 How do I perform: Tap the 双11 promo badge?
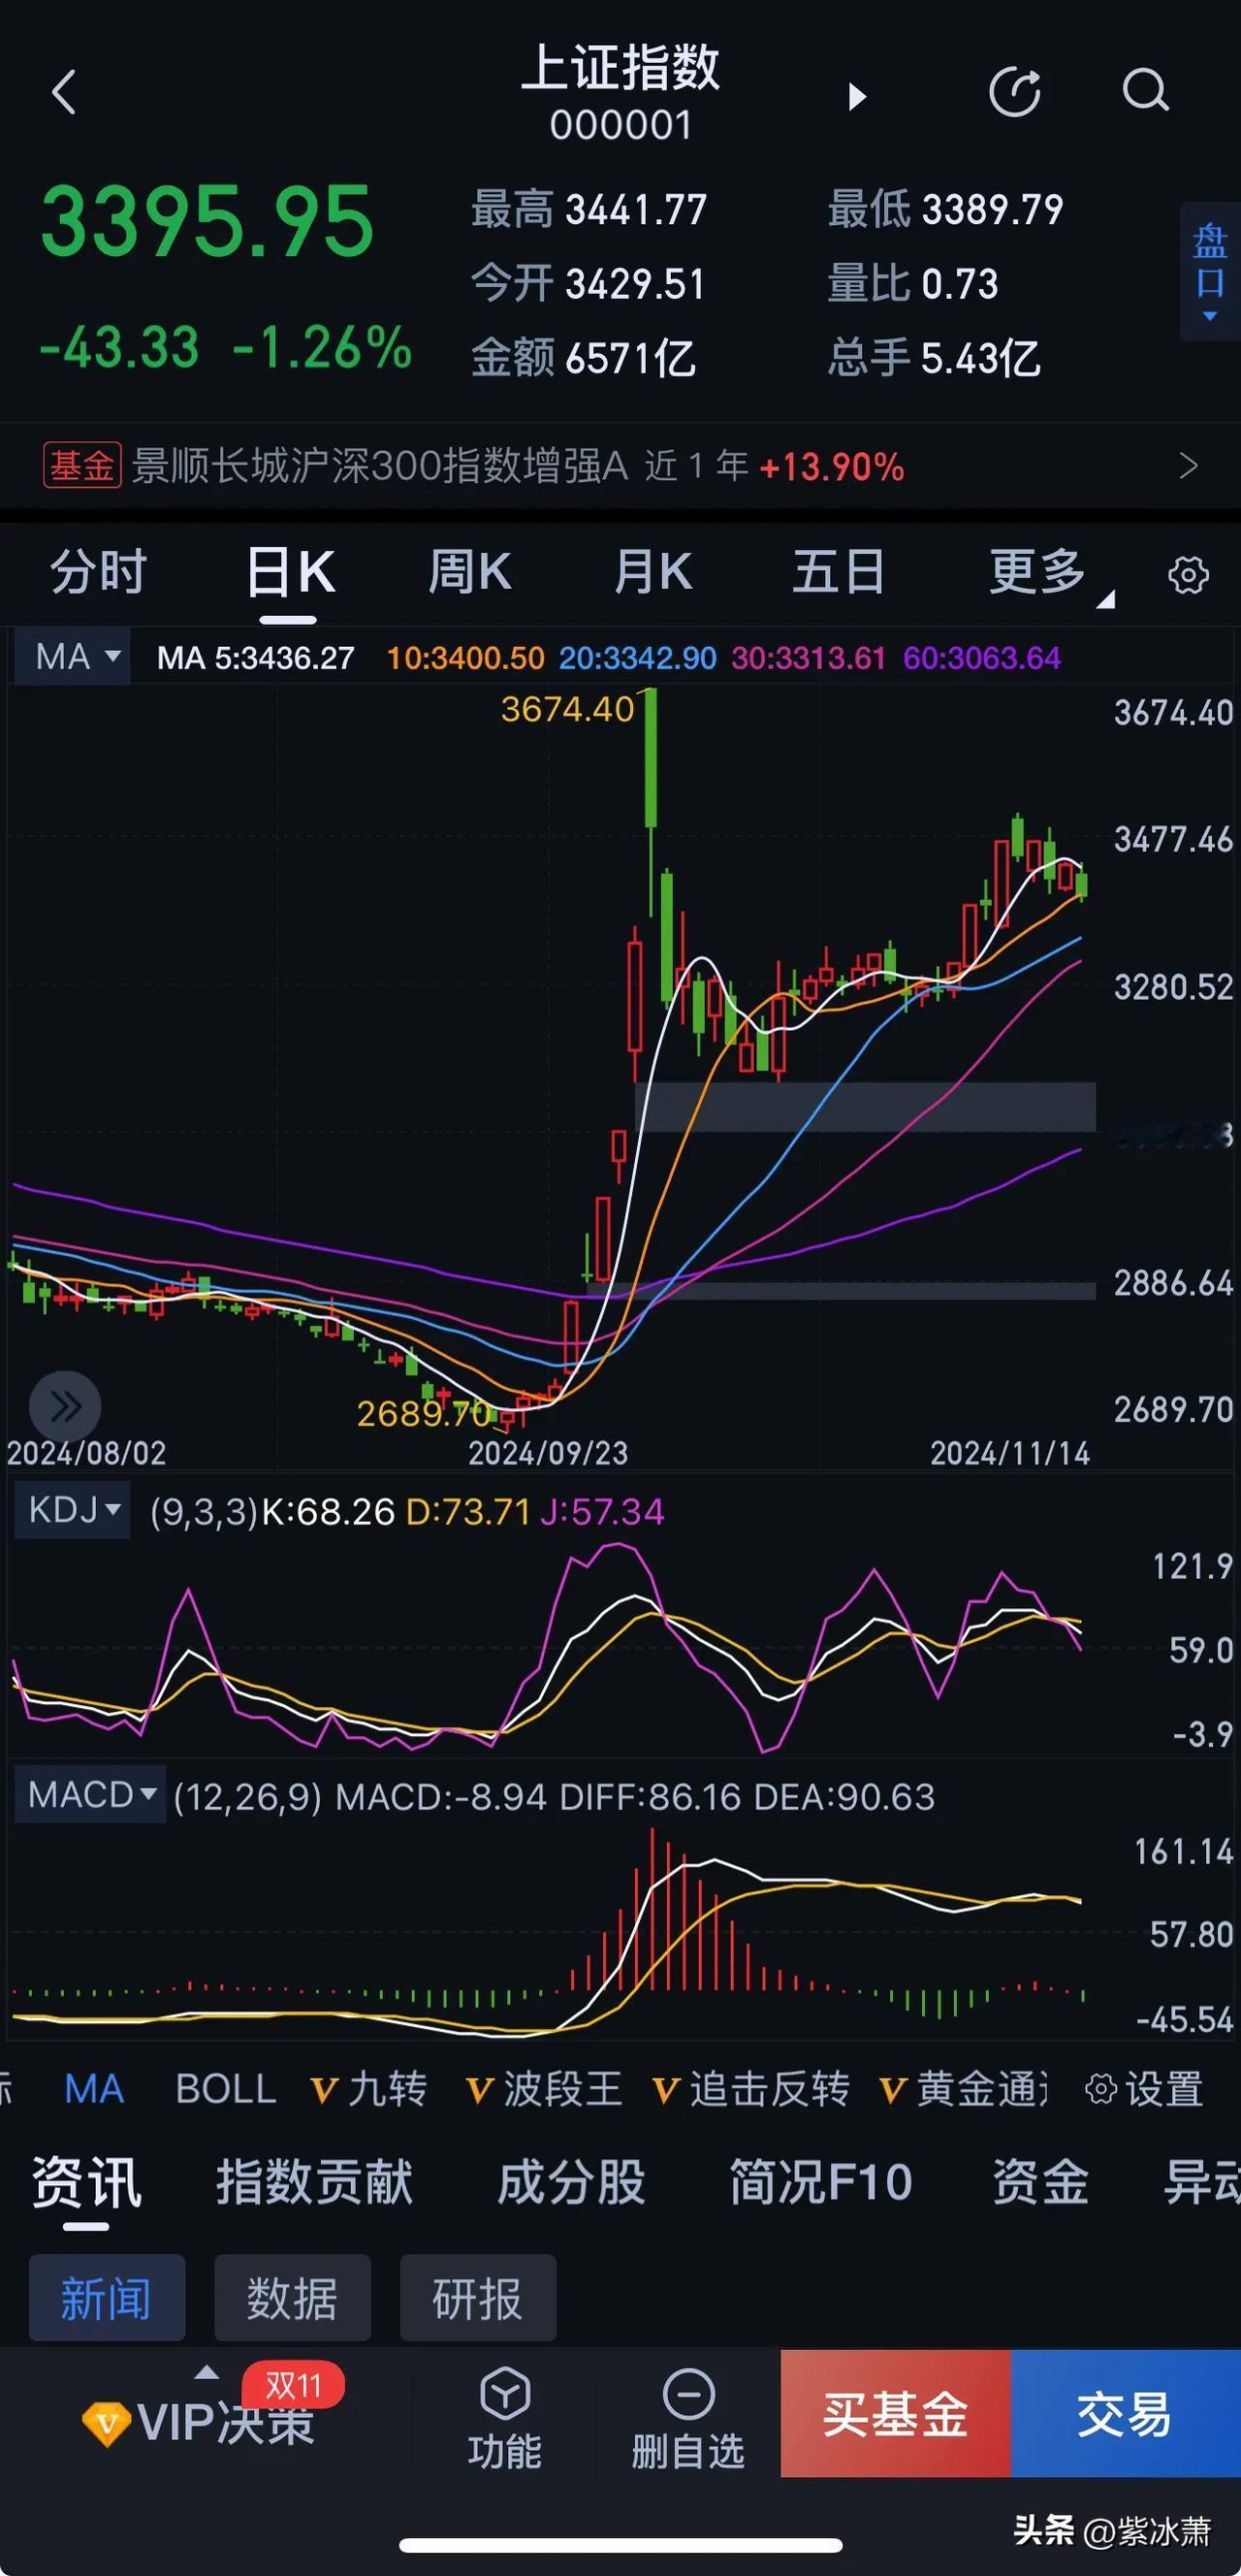pos(293,2386)
